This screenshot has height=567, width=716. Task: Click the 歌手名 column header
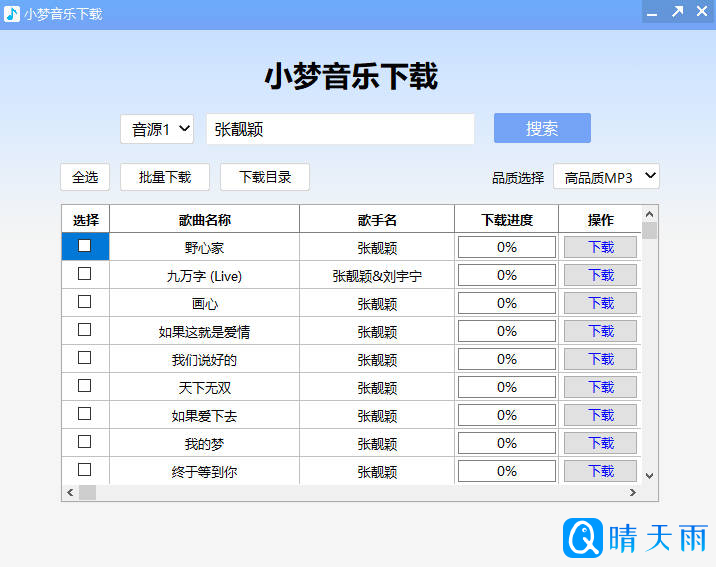coord(377,220)
